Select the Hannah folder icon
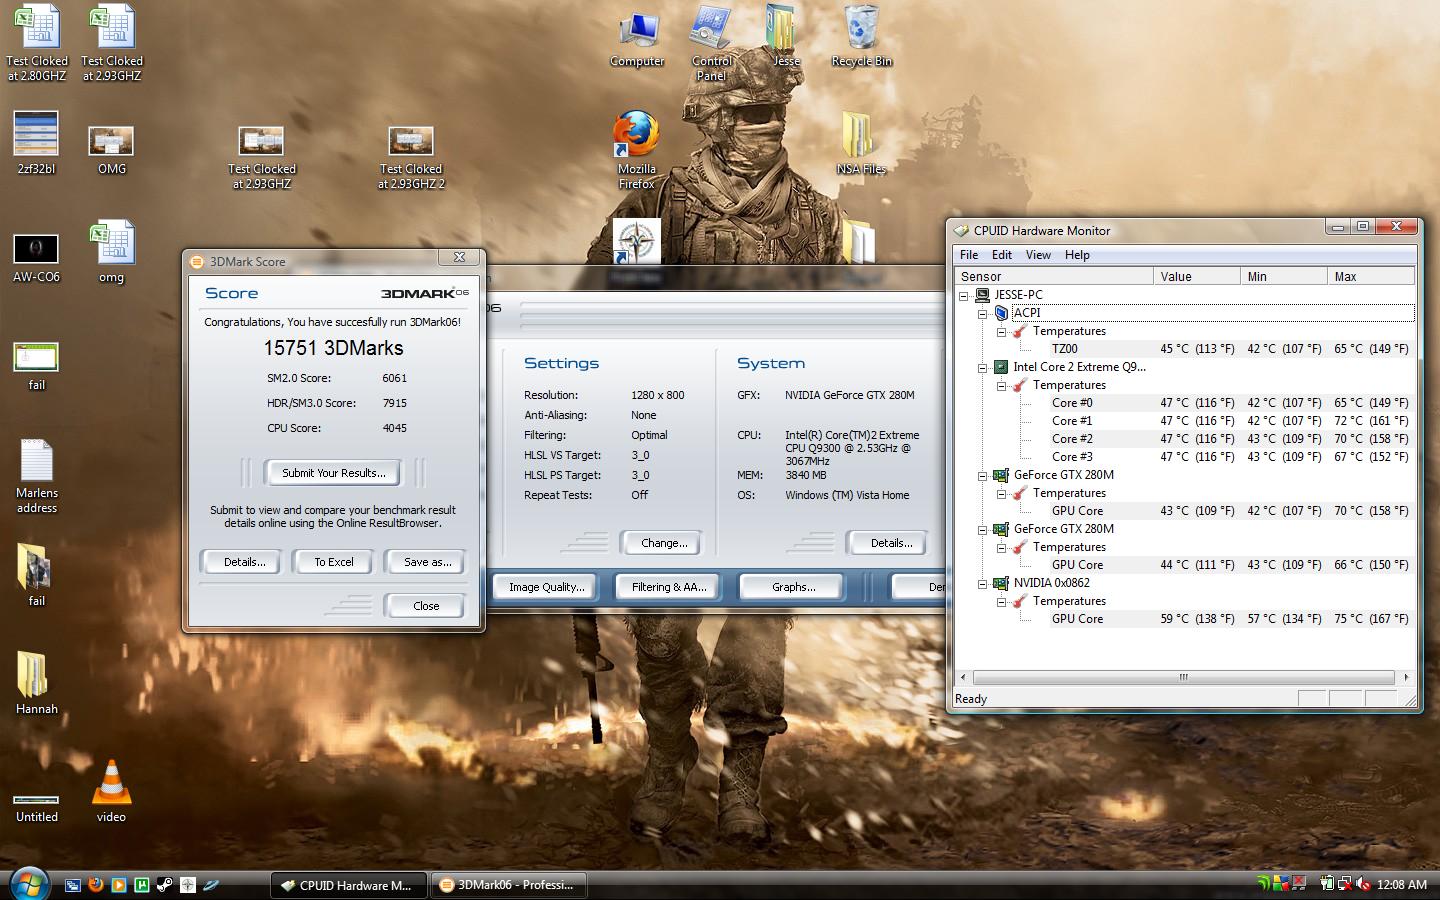The height and width of the screenshot is (900, 1440). click(37, 683)
